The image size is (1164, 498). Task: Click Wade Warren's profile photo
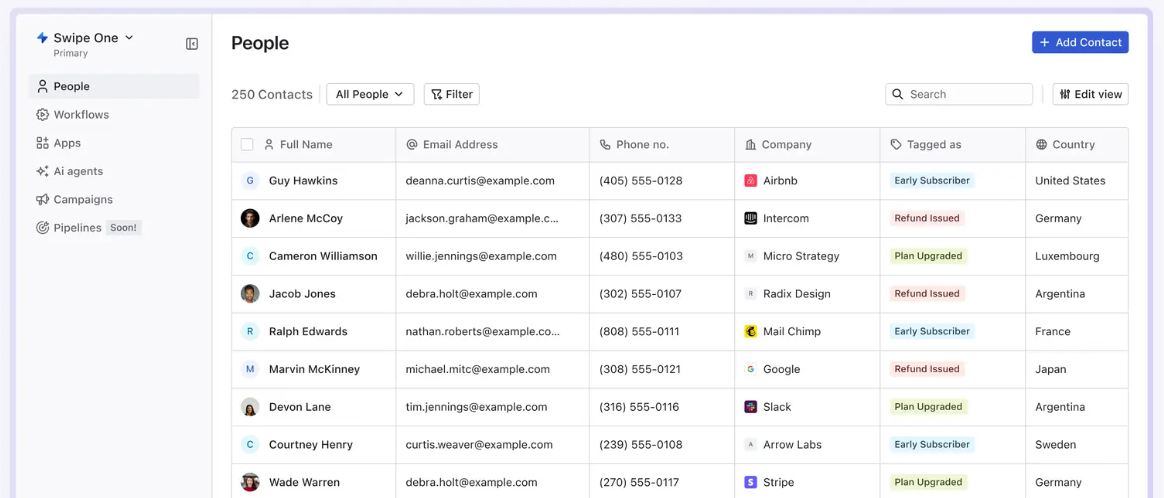click(x=250, y=482)
